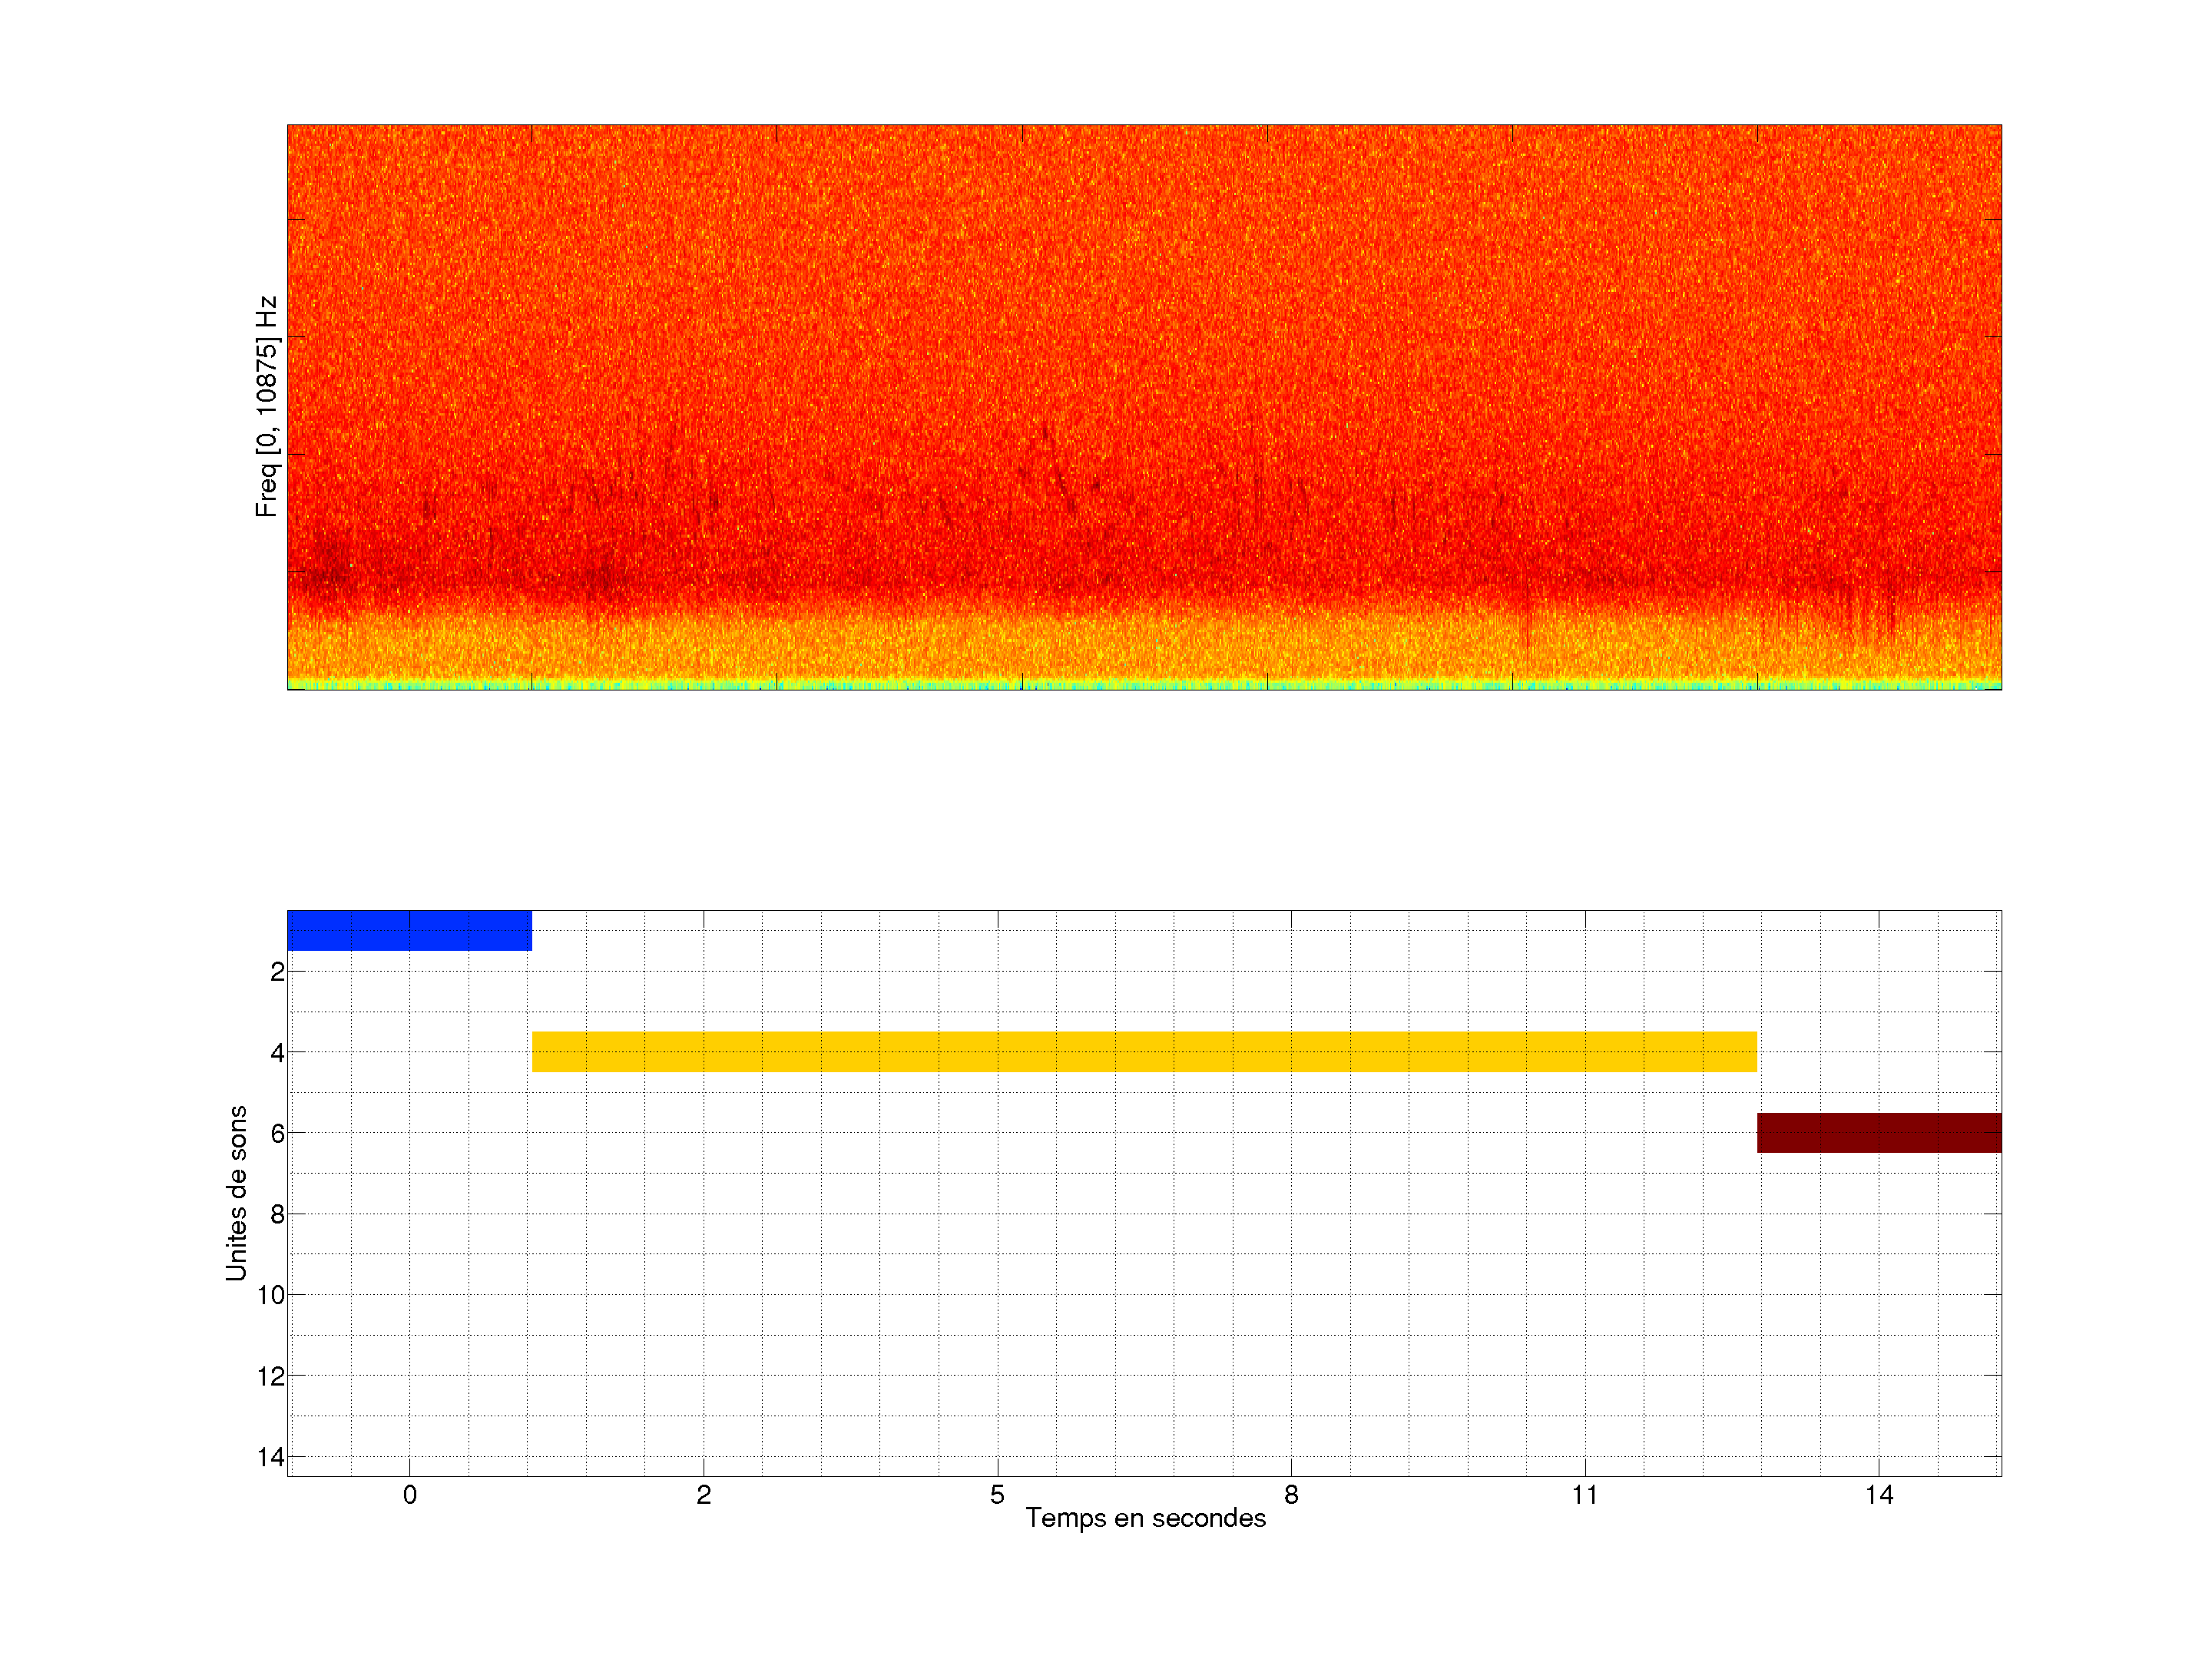Viewport: 2212px width, 1659px height.
Task: Click the y-axis tick label 10
Action: [271, 1296]
